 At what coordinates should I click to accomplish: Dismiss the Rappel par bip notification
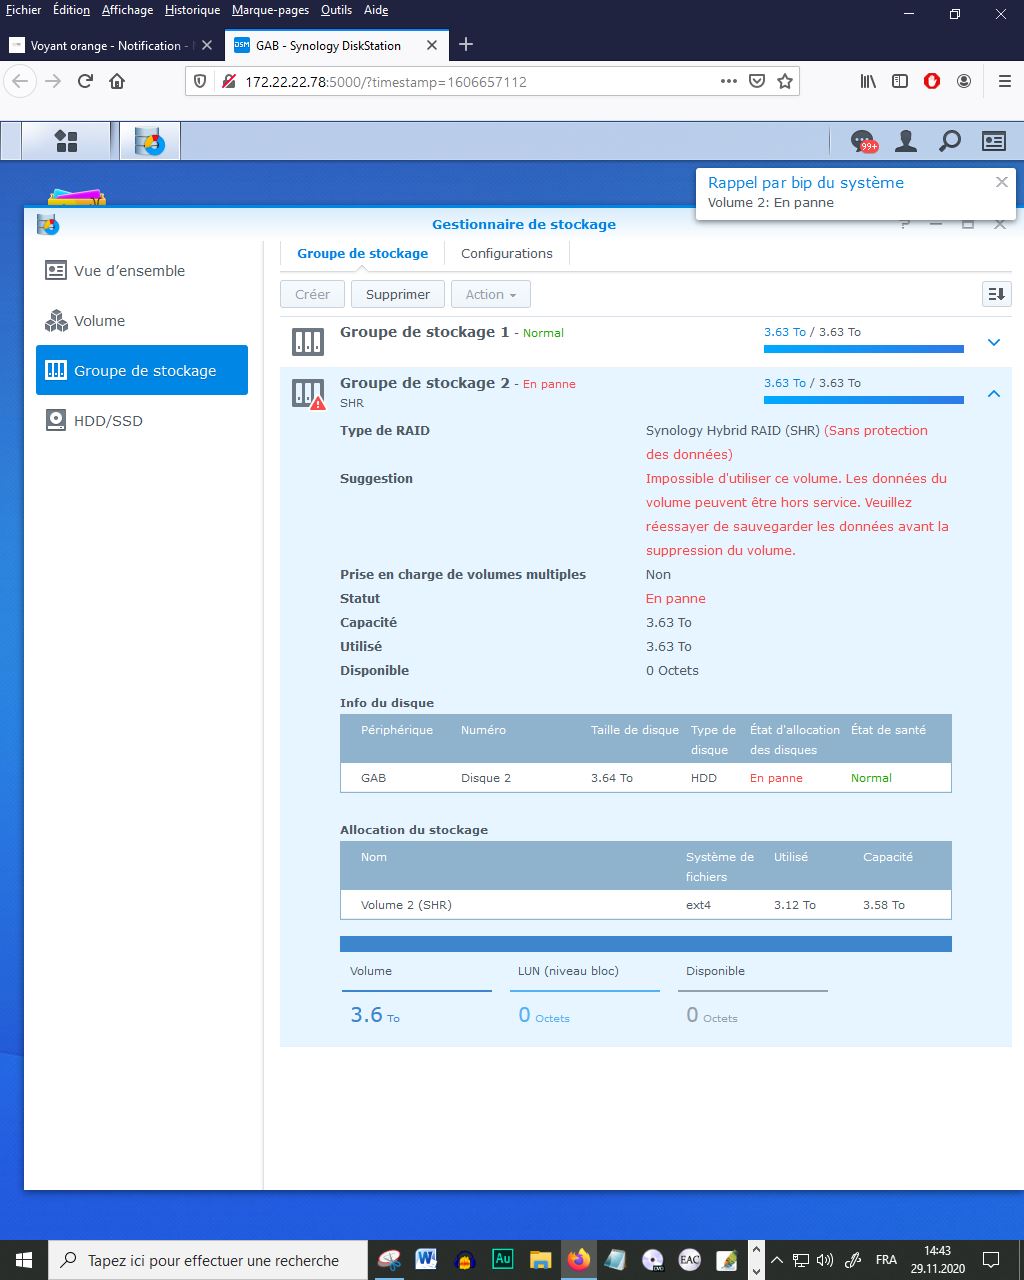[1001, 182]
